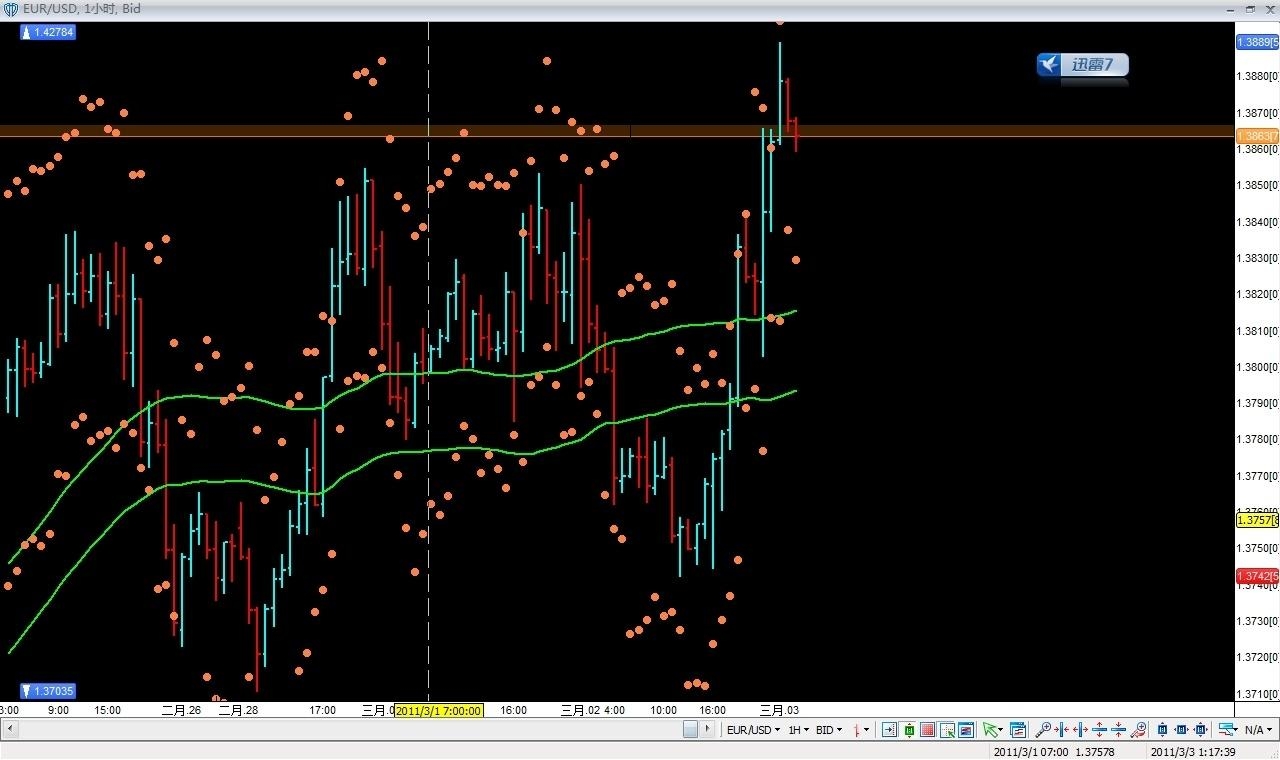This screenshot has width=1280, height=760.
Task: Click the scroll right arrow button
Action: click(709, 729)
